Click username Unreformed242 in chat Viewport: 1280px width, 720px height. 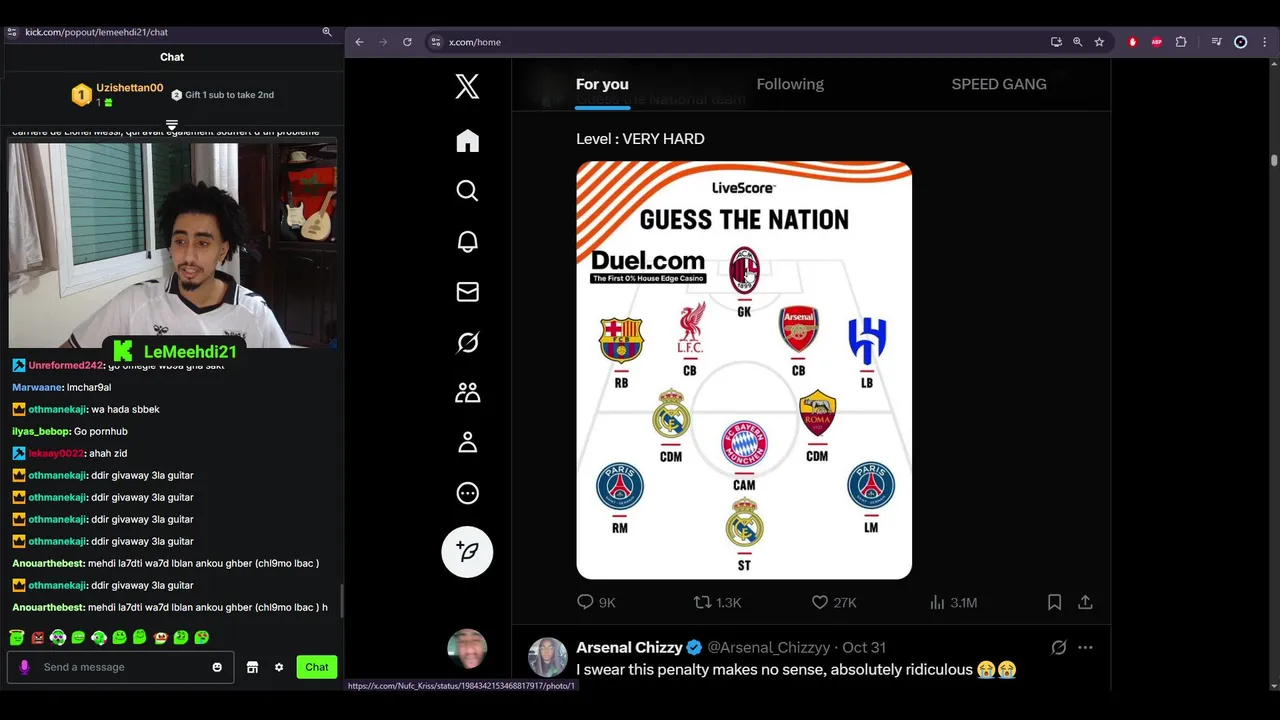coord(66,365)
